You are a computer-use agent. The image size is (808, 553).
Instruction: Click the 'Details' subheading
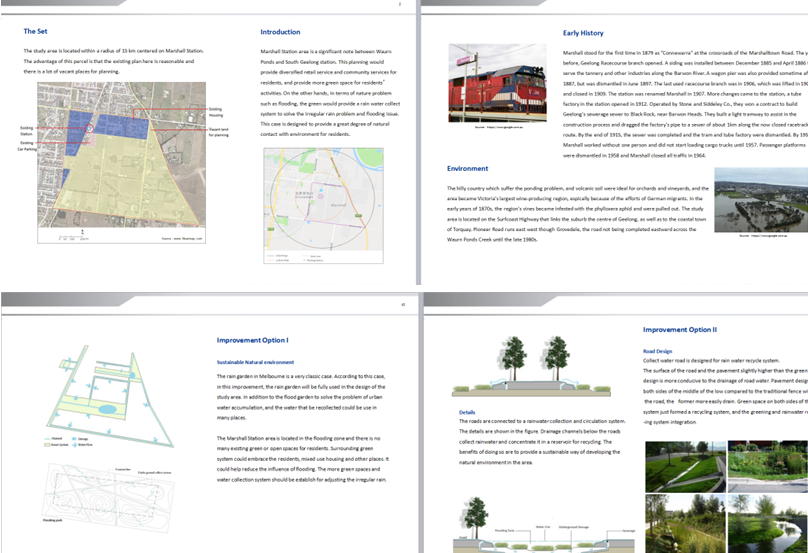pos(467,412)
